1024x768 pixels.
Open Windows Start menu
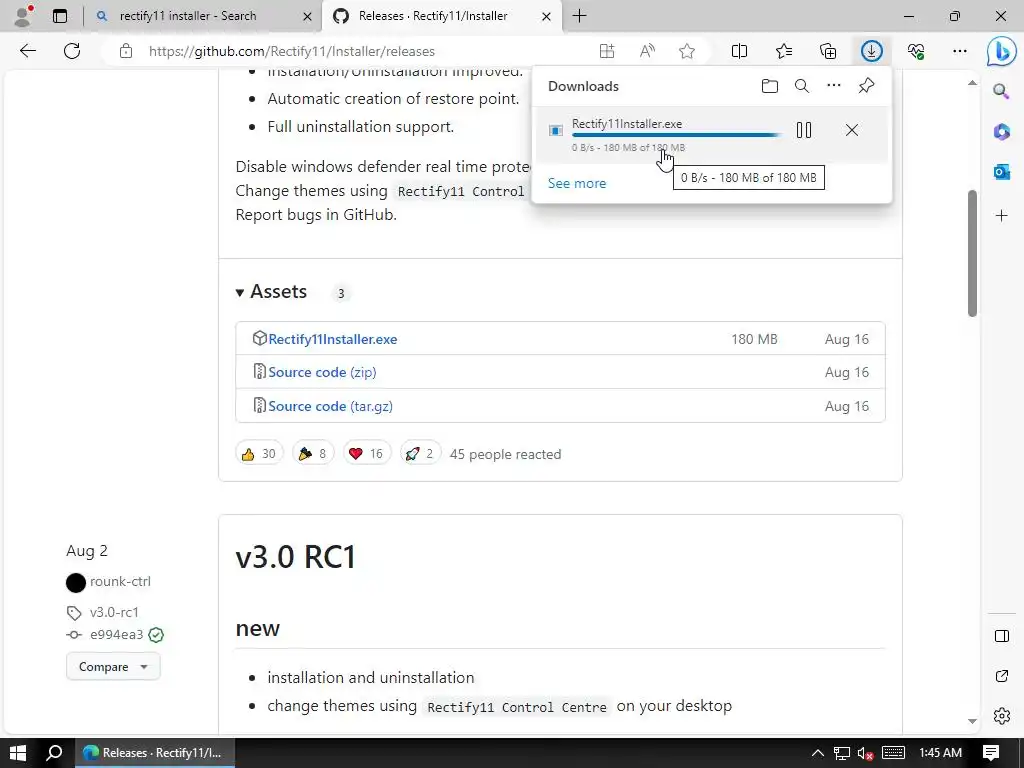18,753
